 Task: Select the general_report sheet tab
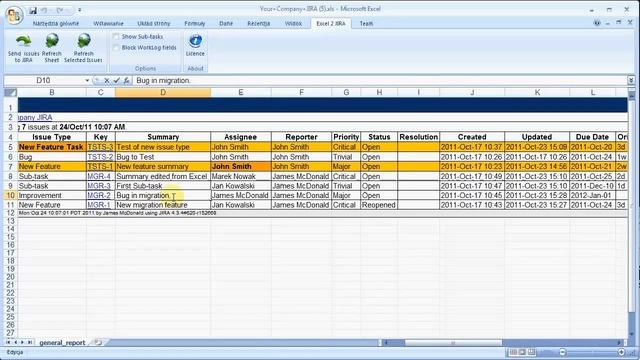click(62, 343)
